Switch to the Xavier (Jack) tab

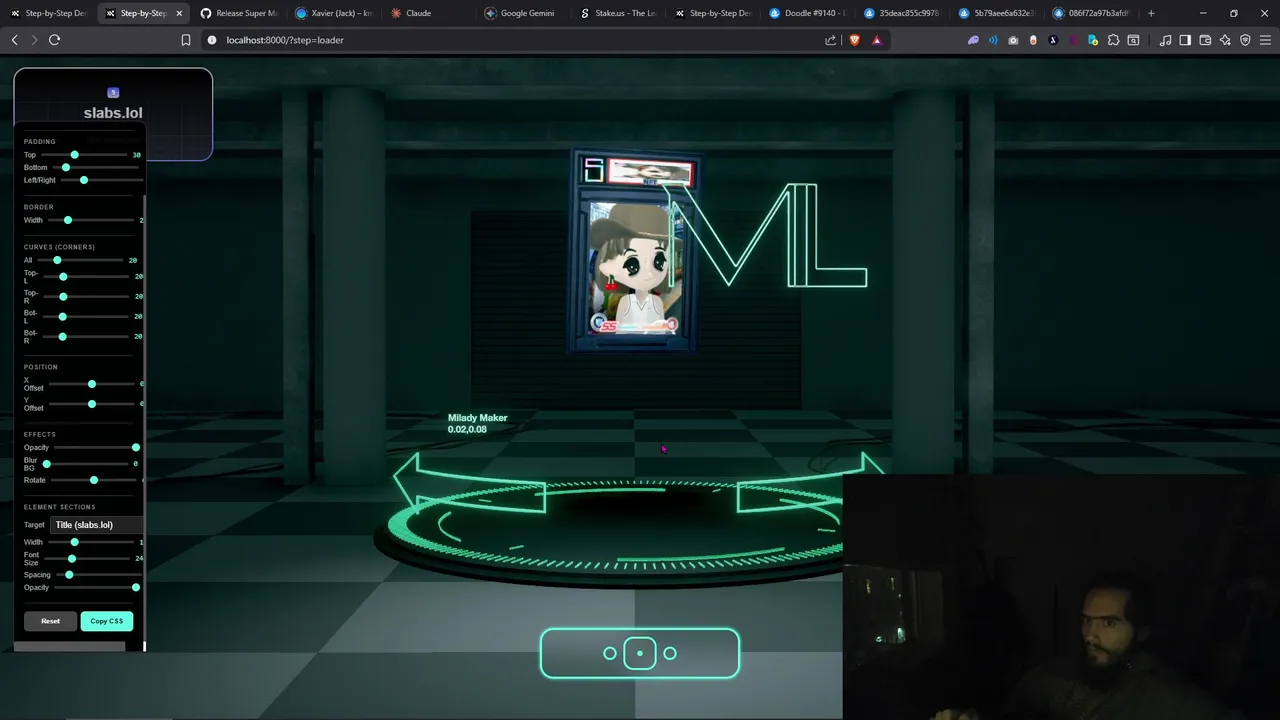(x=333, y=13)
